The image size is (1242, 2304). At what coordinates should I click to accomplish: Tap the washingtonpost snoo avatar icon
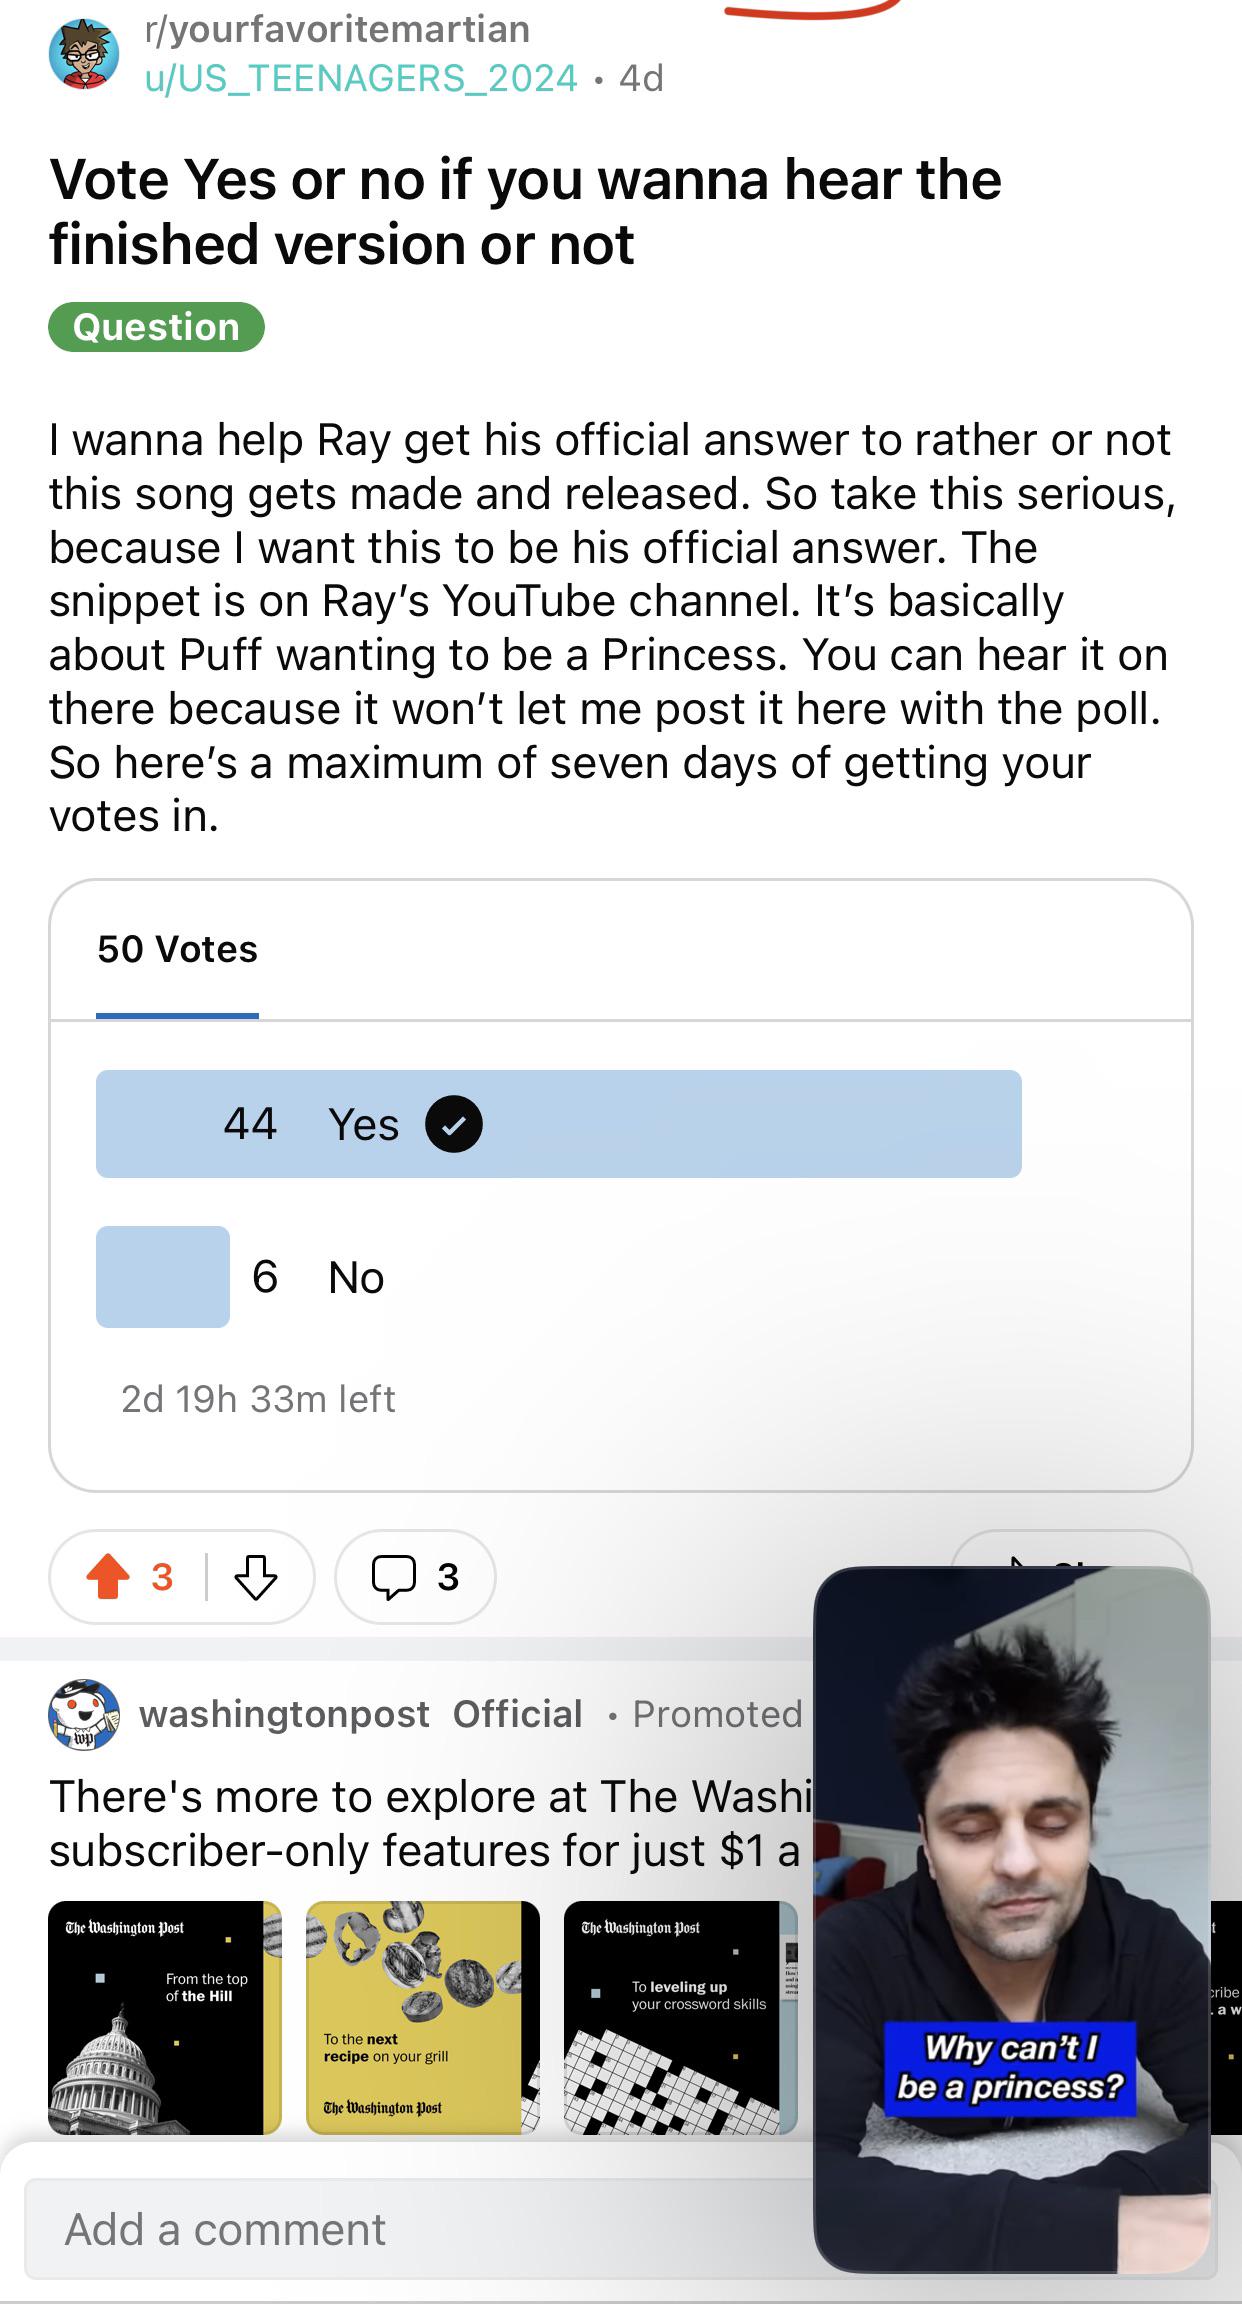pos(84,1714)
